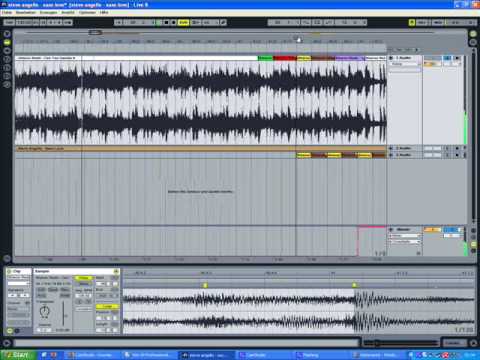Enable the pencil Draw Mode button
Screen dimensions: 480x360
click(223, 22)
